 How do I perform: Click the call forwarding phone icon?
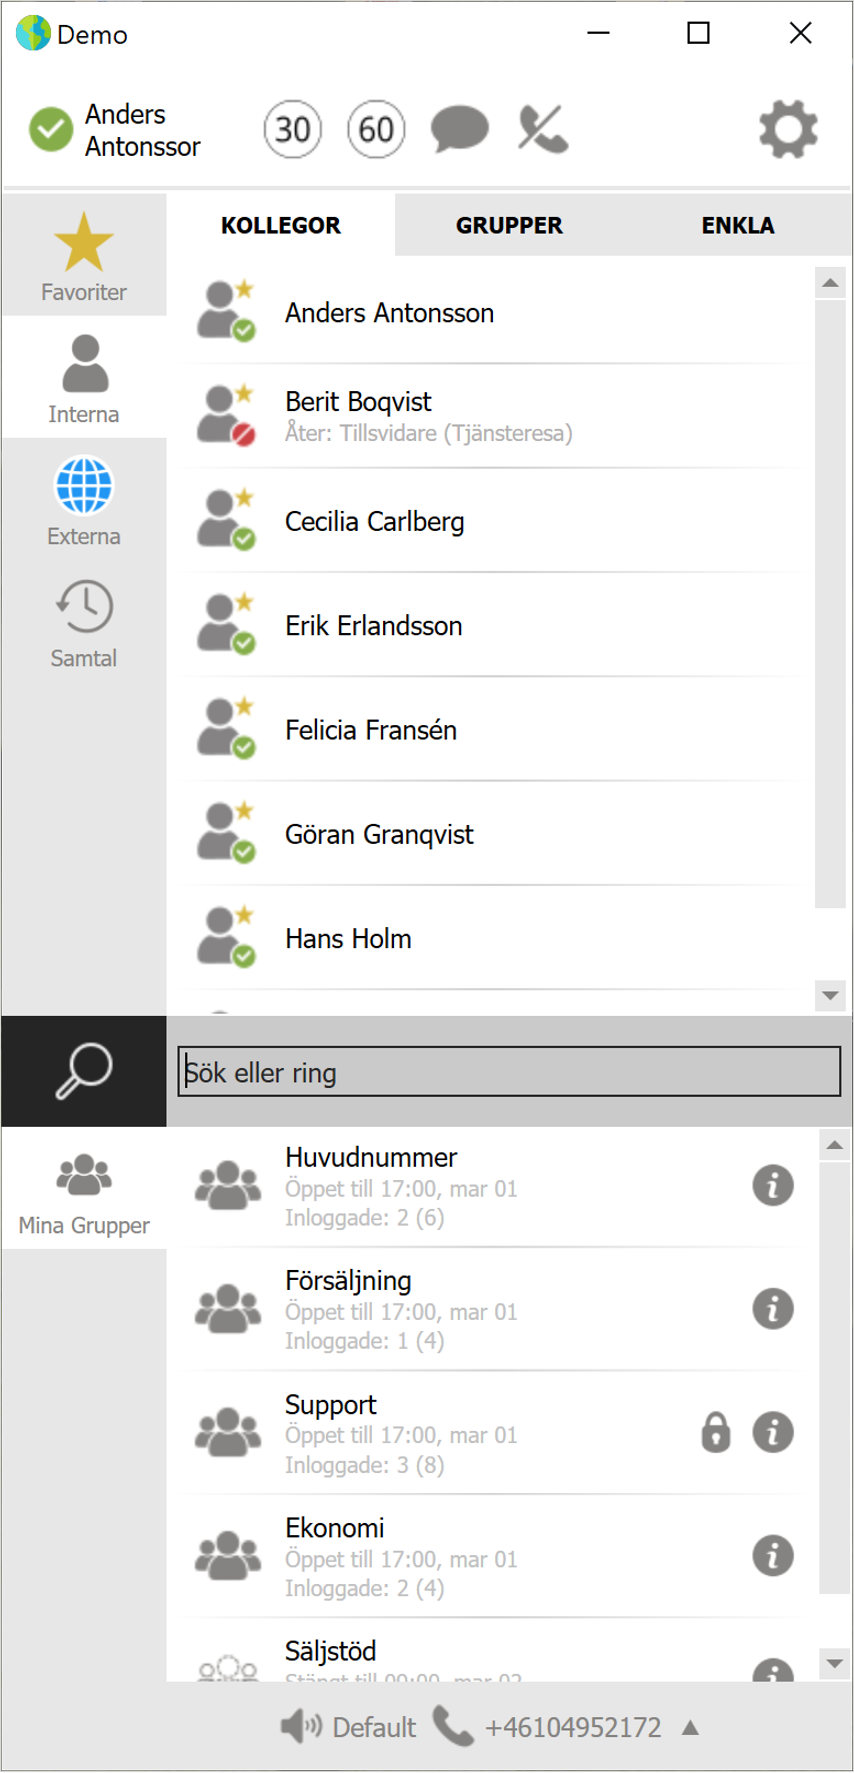click(543, 129)
